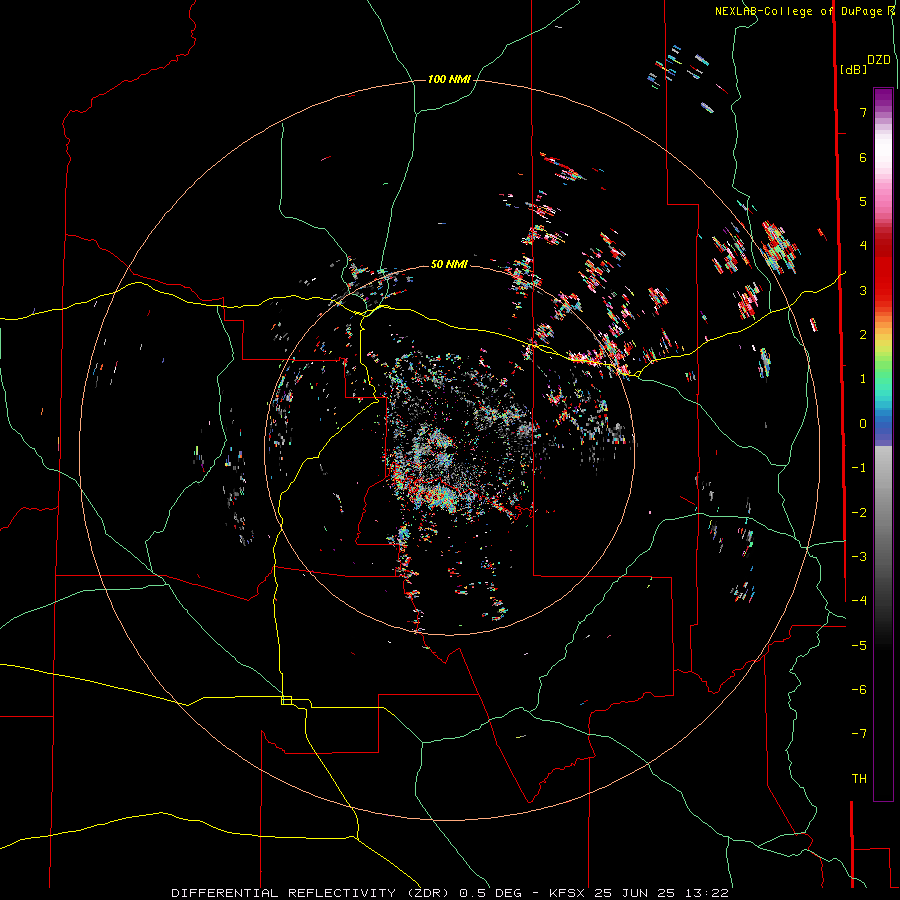Click the 5 value on color scale

(863, 201)
